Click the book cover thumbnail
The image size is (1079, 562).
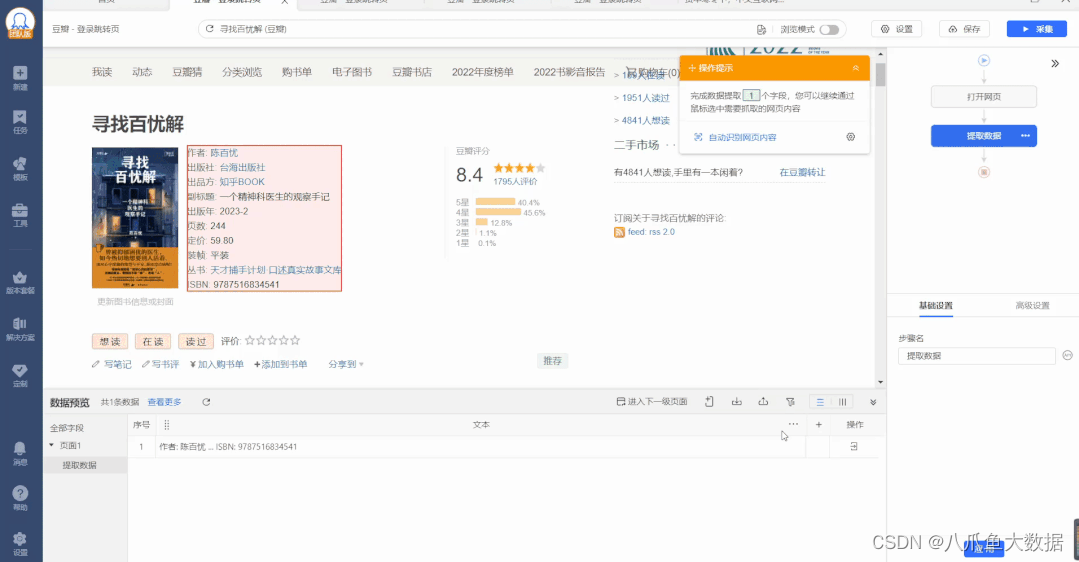click(x=135, y=217)
